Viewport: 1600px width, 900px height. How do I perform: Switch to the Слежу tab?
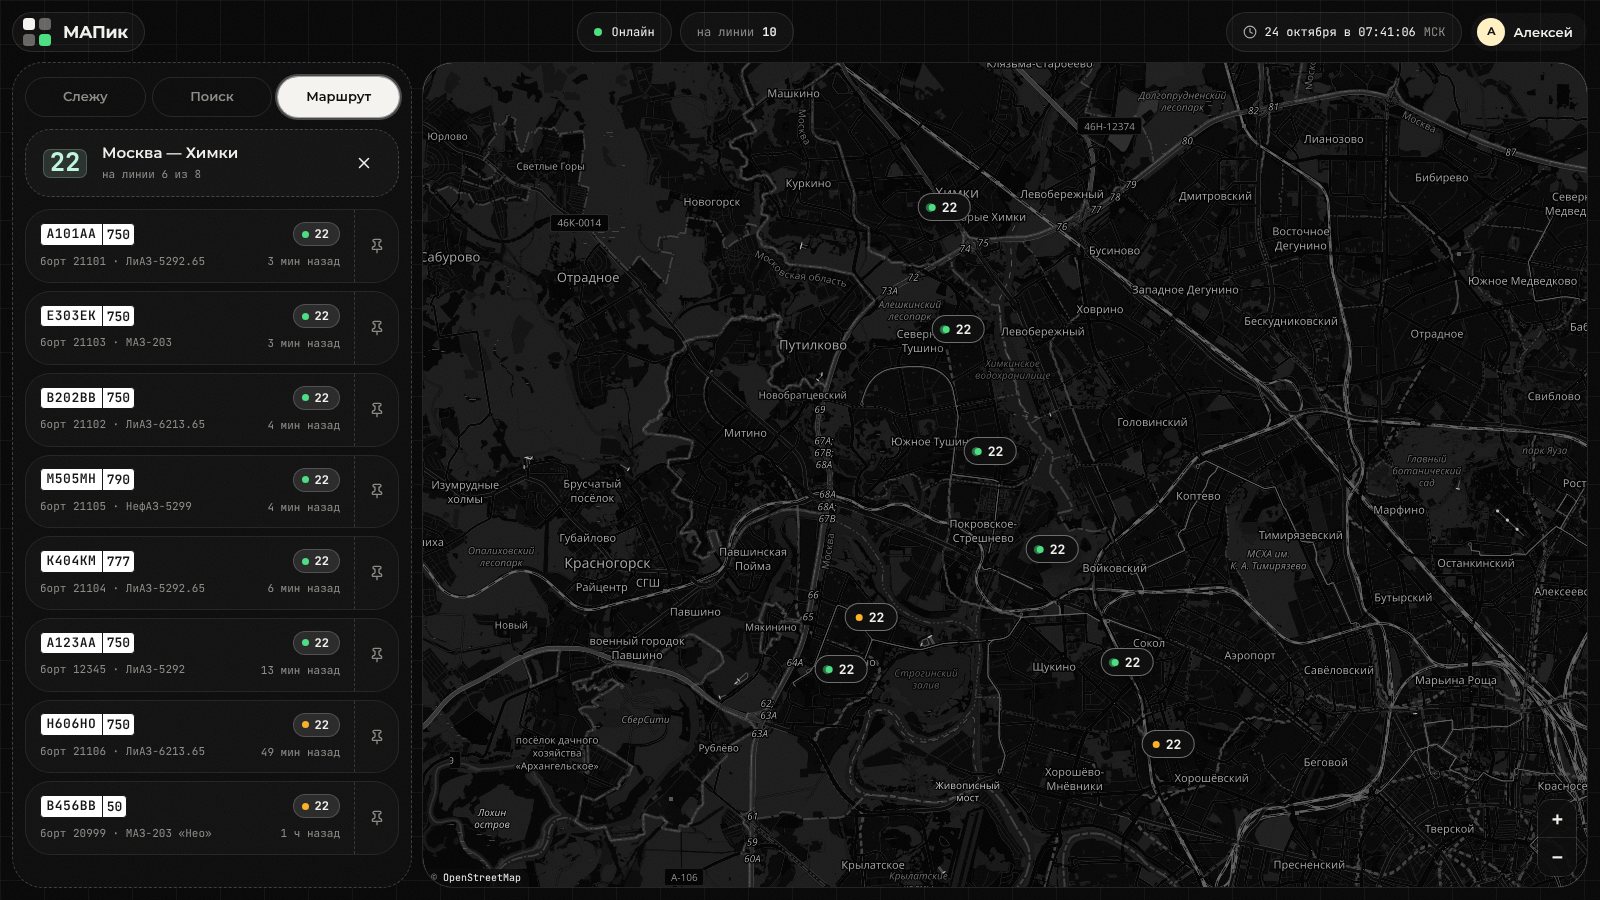[x=85, y=97]
